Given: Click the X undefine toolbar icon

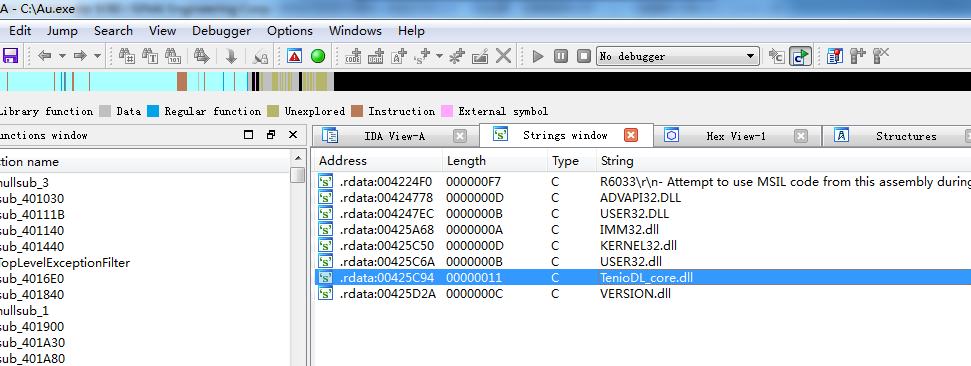Looking at the screenshot, I should [503, 56].
